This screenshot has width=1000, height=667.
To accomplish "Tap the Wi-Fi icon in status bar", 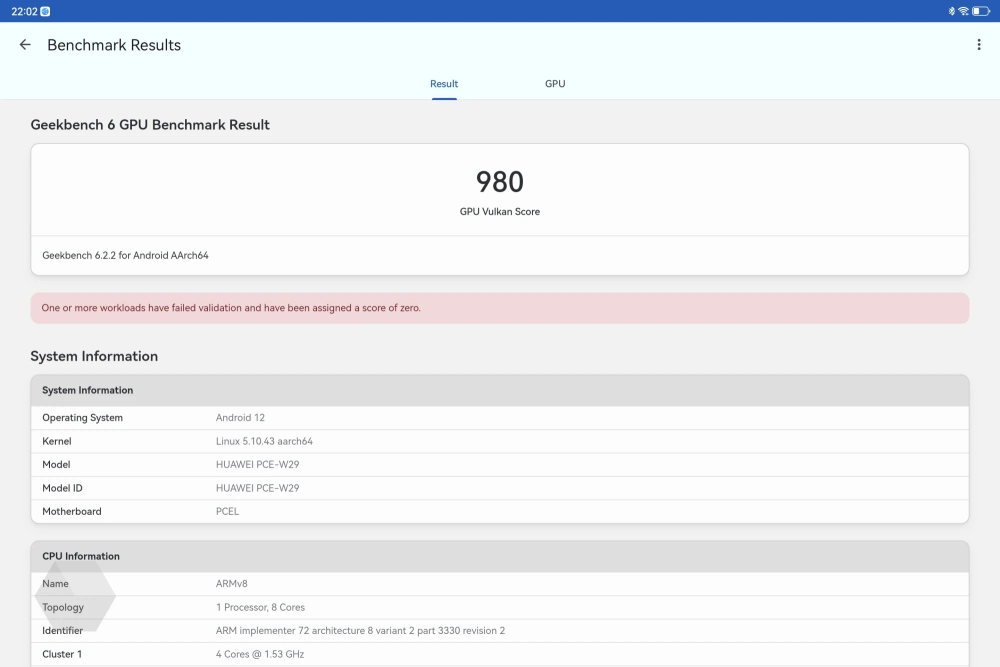I will 963,11.
